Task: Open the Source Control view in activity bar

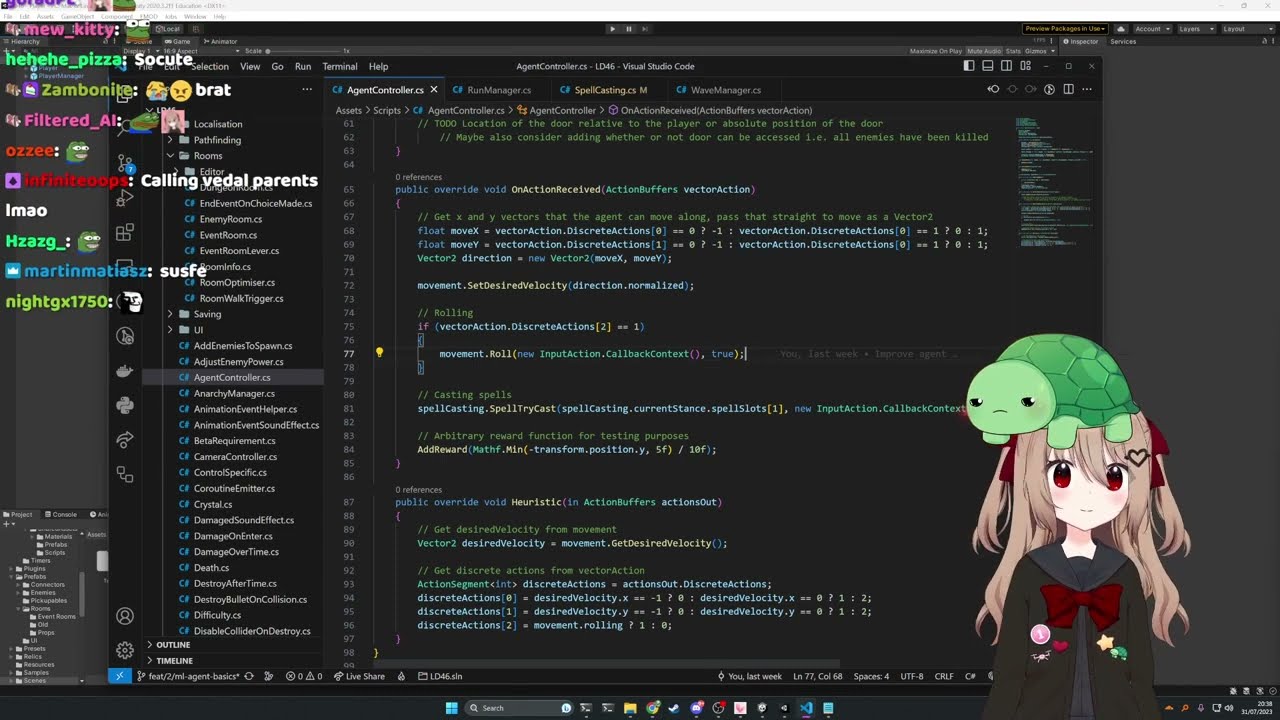Action: 125,162
